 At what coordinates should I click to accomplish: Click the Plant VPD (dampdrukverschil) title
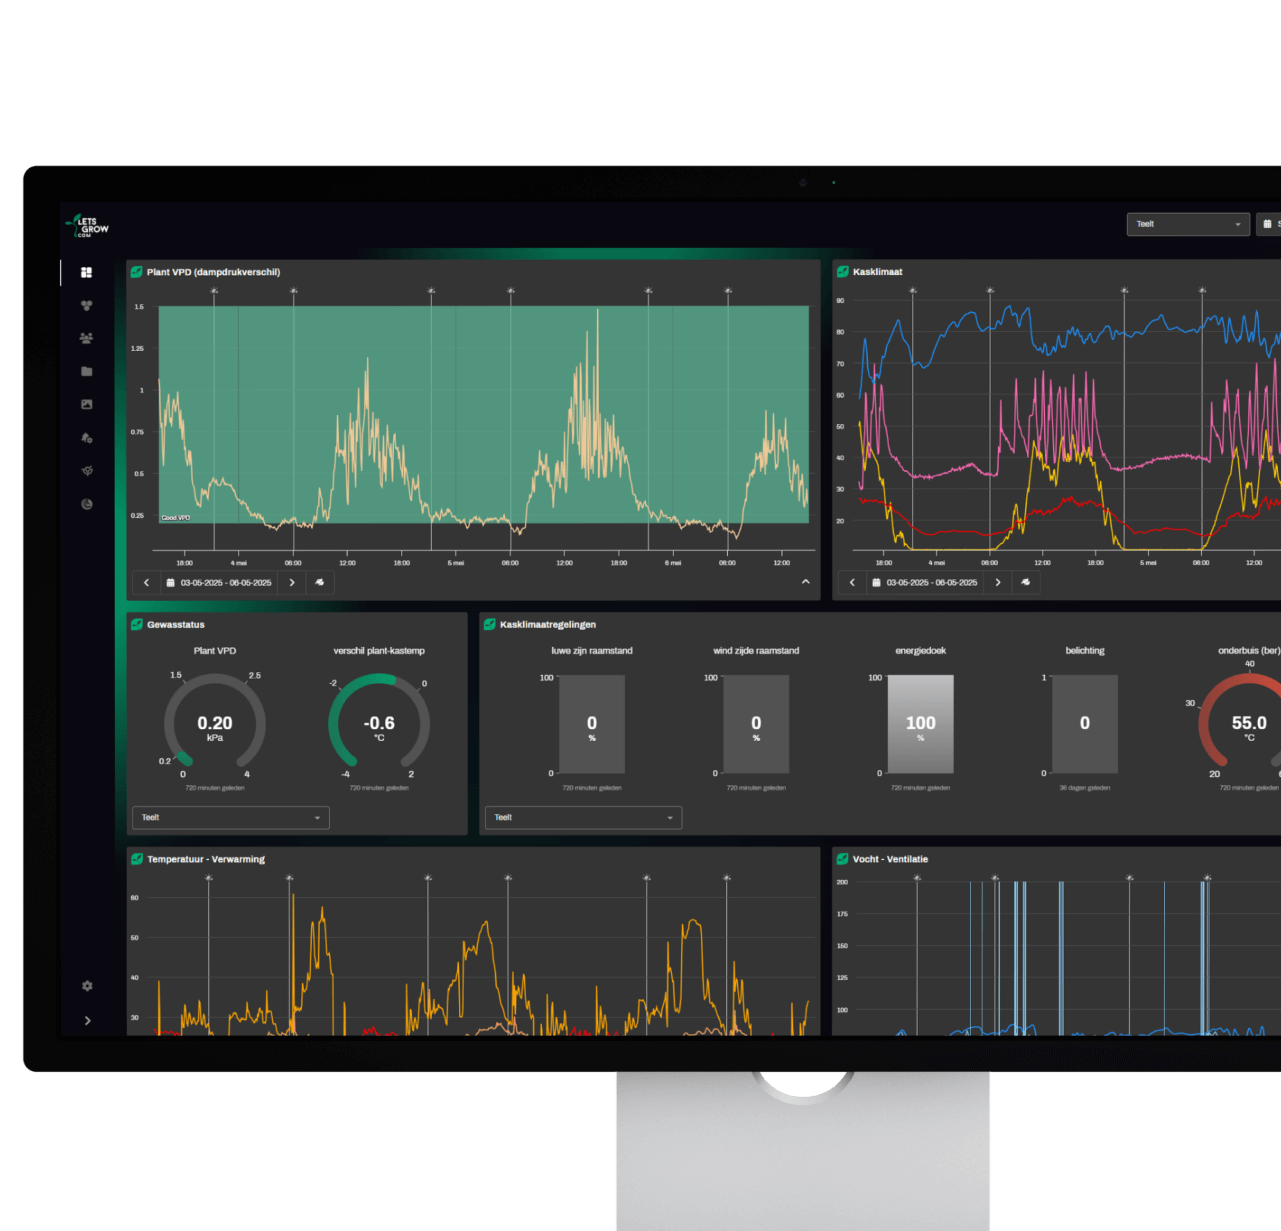pos(213,272)
